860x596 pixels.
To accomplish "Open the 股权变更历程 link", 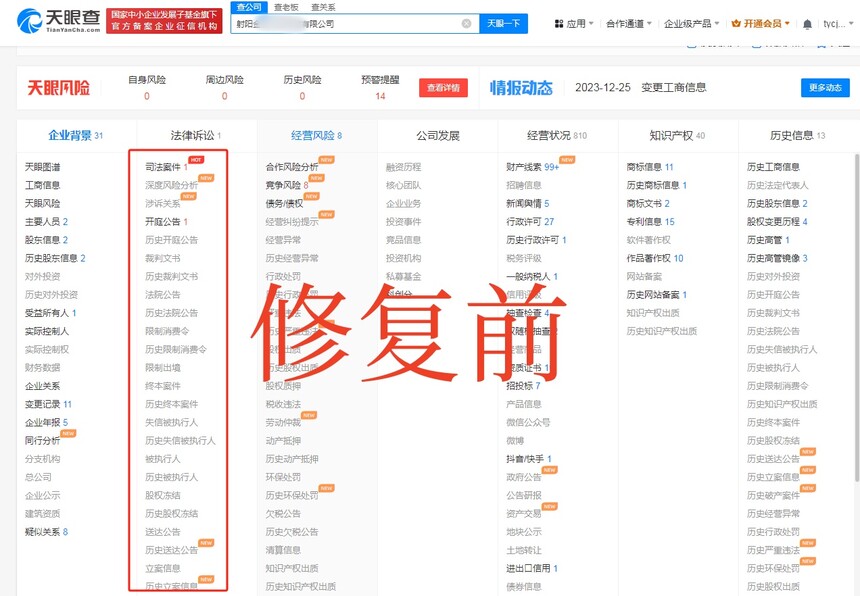I will coord(777,222).
